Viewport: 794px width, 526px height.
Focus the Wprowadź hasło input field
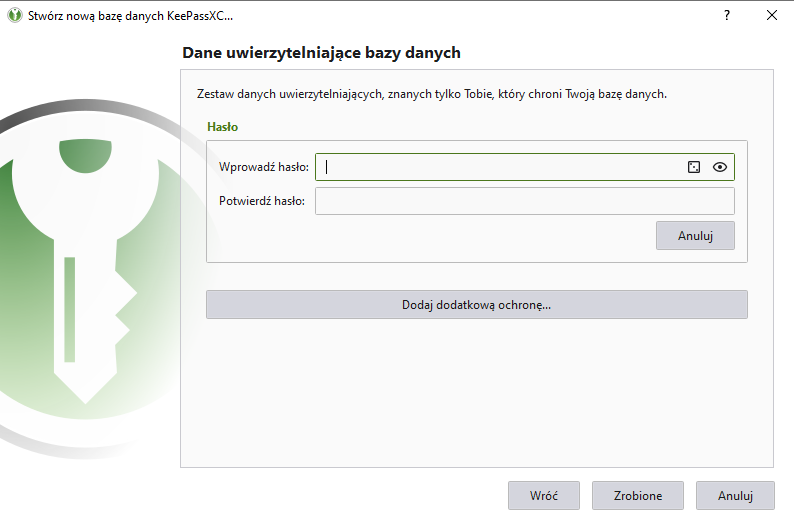click(525, 167)
